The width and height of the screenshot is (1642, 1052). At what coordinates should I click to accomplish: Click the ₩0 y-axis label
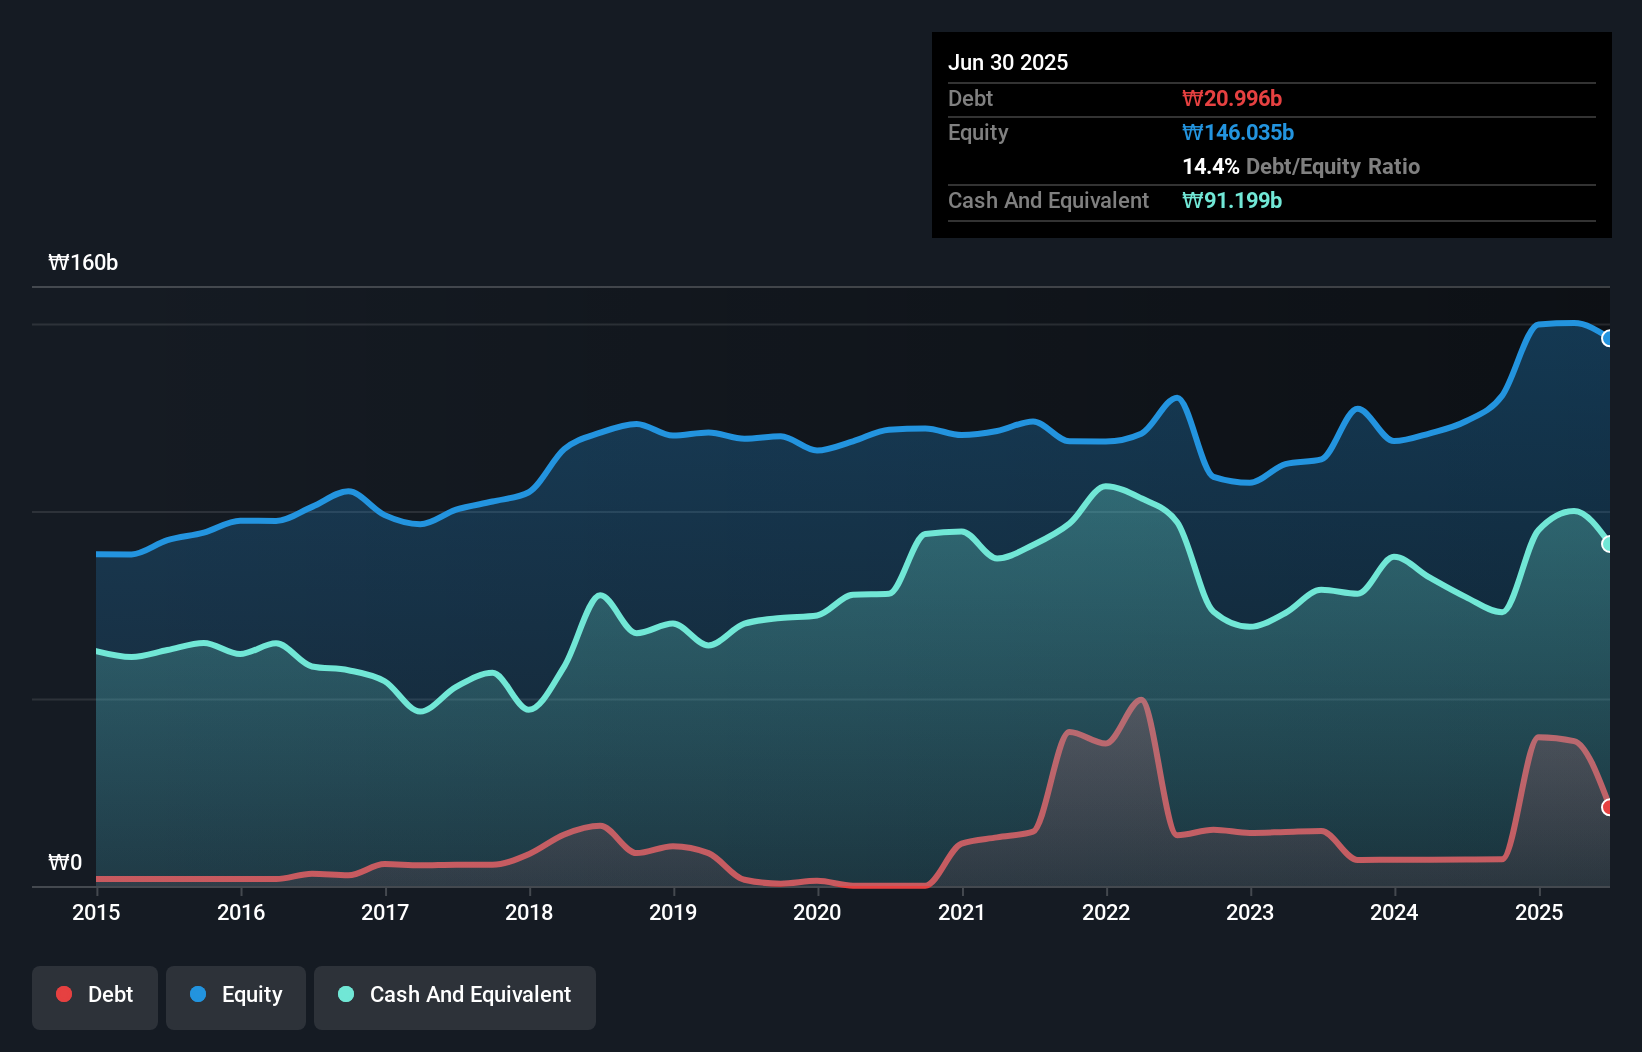[x=65, y=862]
